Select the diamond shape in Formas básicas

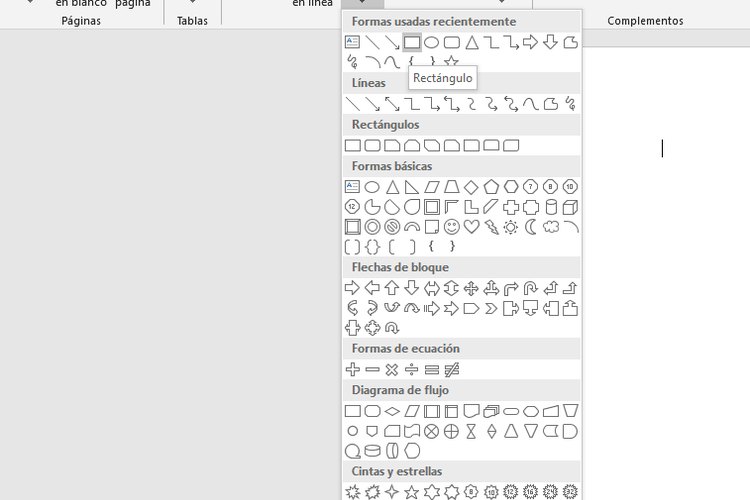(471, 187)
